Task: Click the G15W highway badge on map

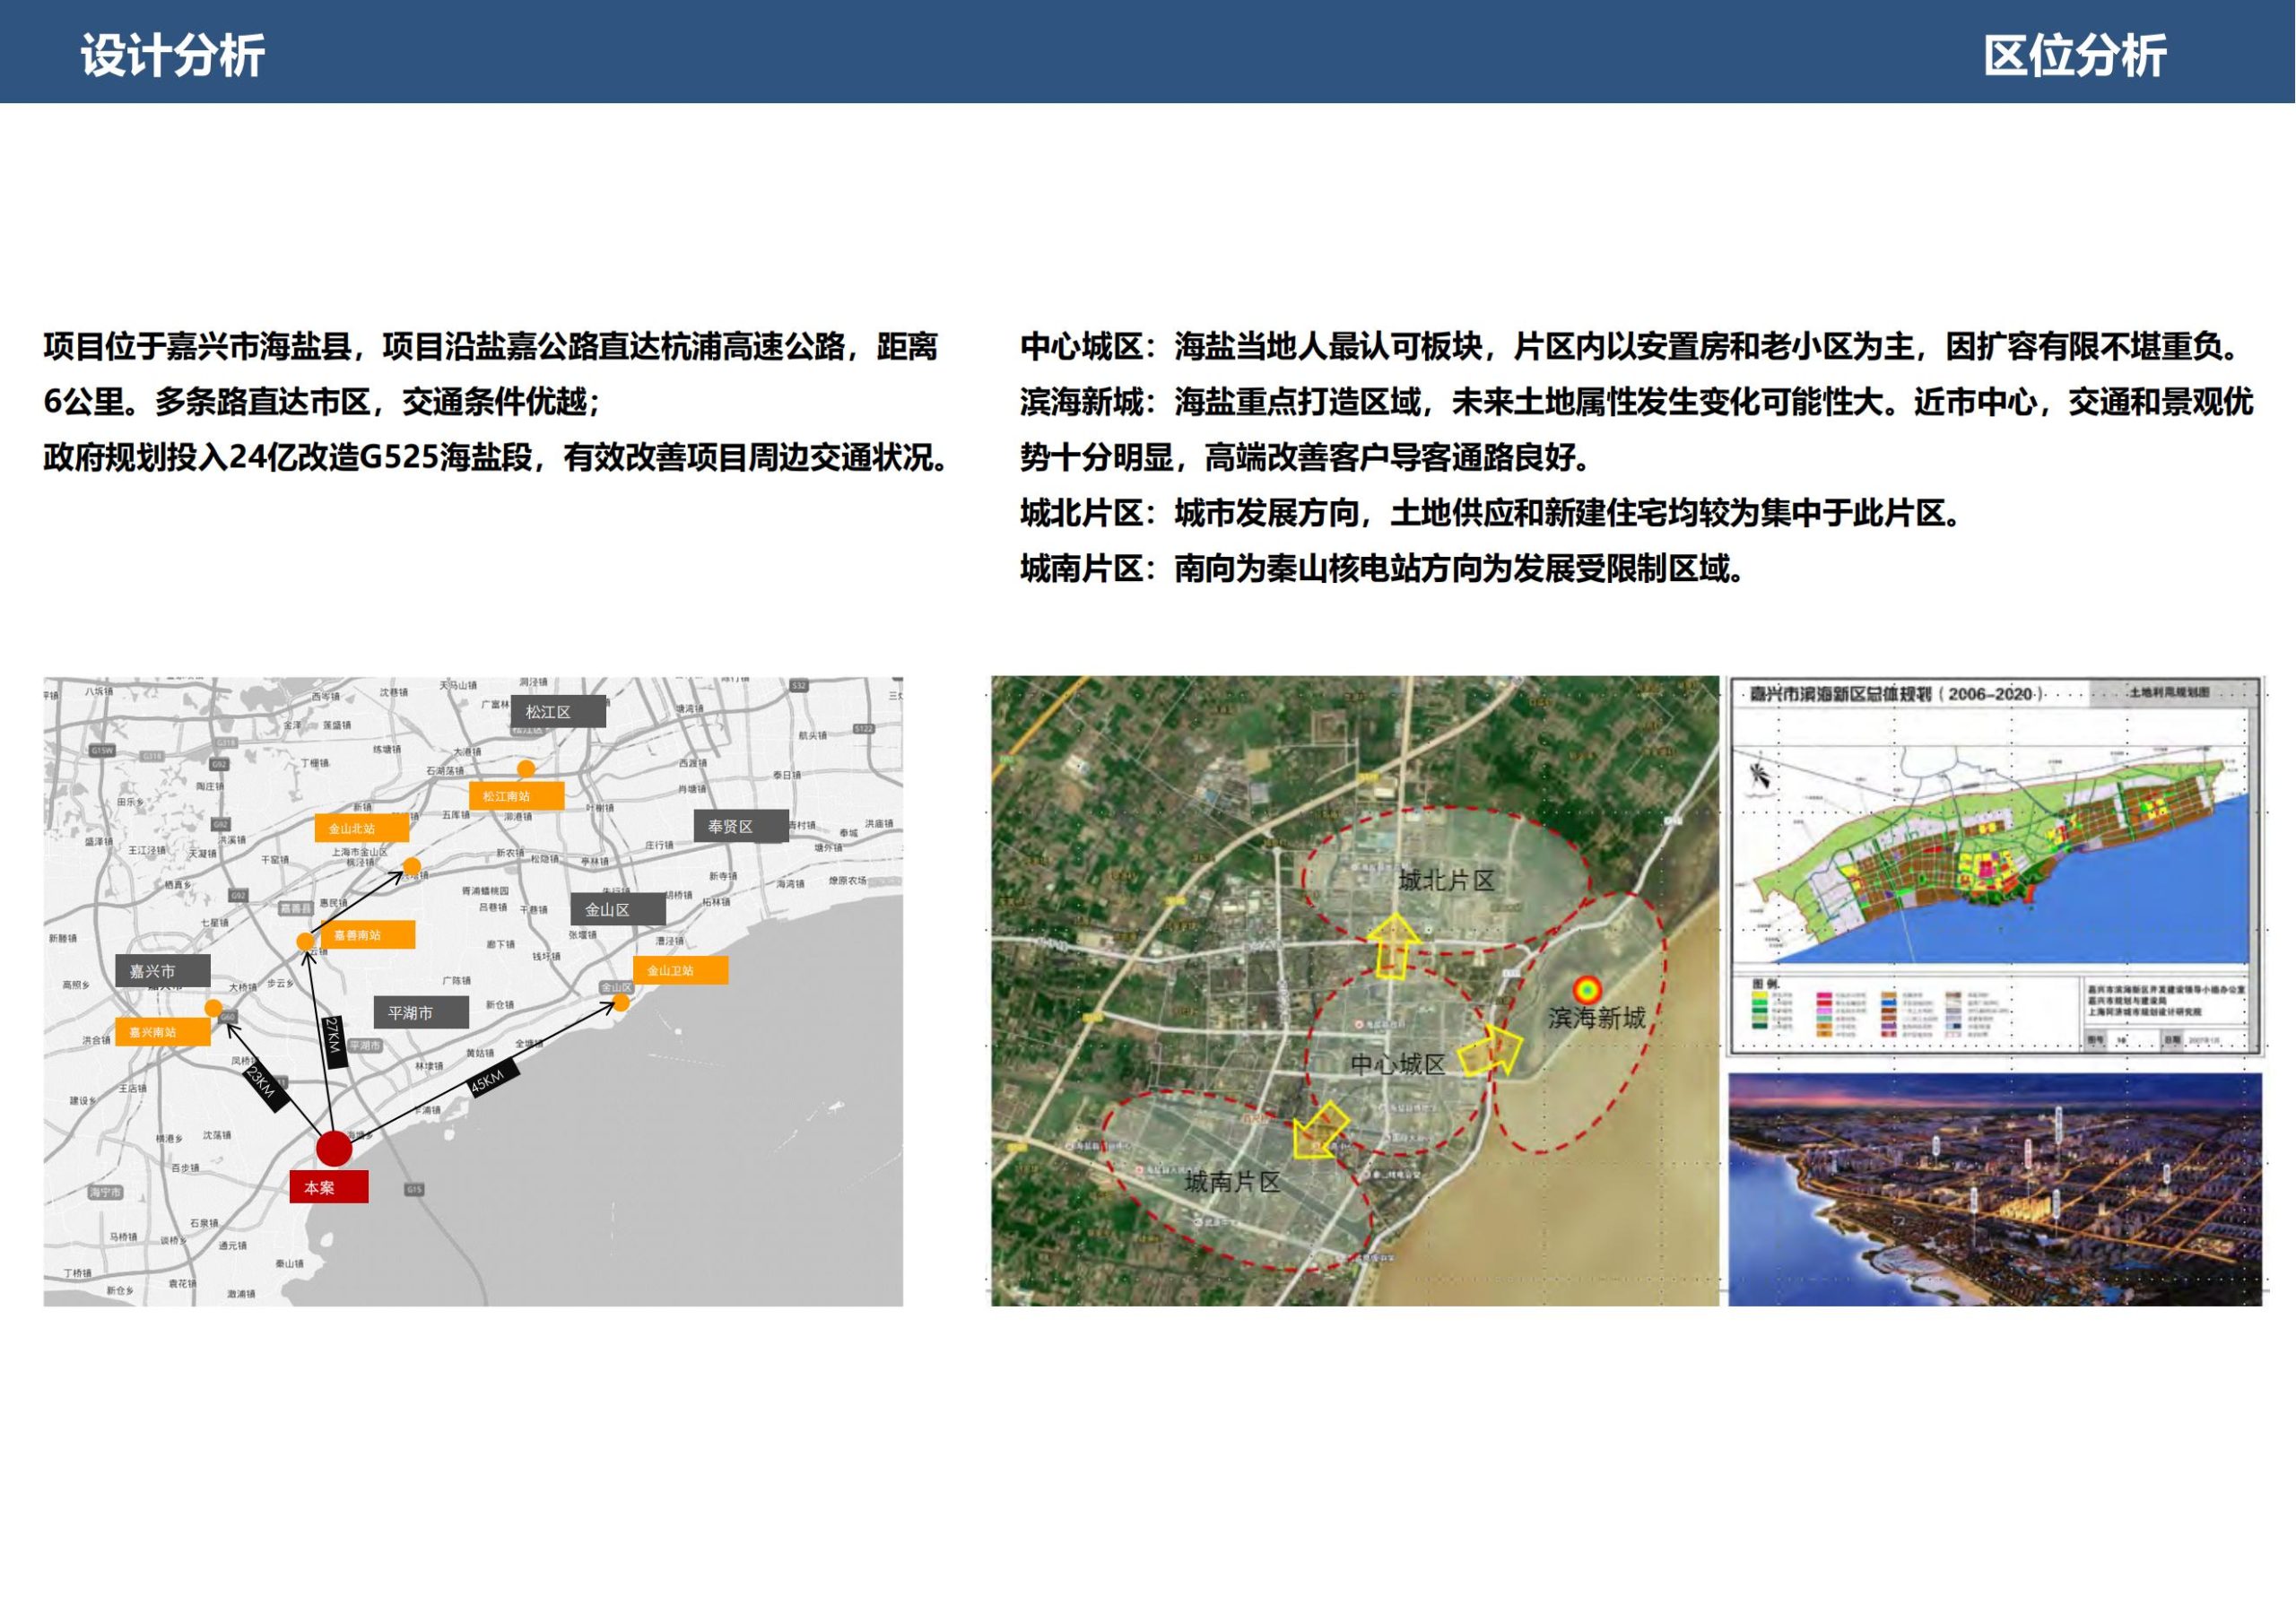Action: coord(102,750)
